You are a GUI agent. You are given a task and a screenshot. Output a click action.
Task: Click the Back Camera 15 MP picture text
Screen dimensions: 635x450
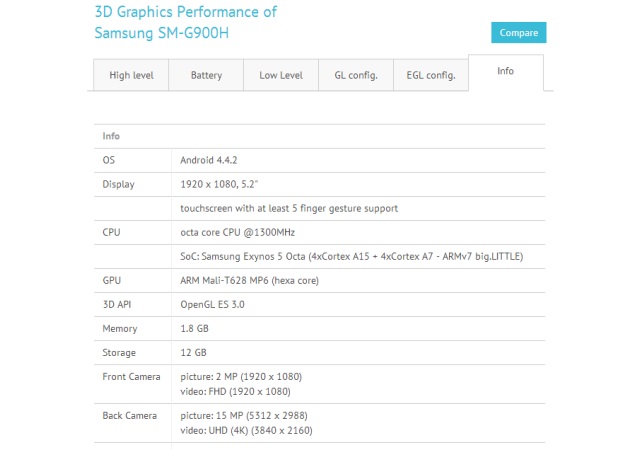[247, 415]
